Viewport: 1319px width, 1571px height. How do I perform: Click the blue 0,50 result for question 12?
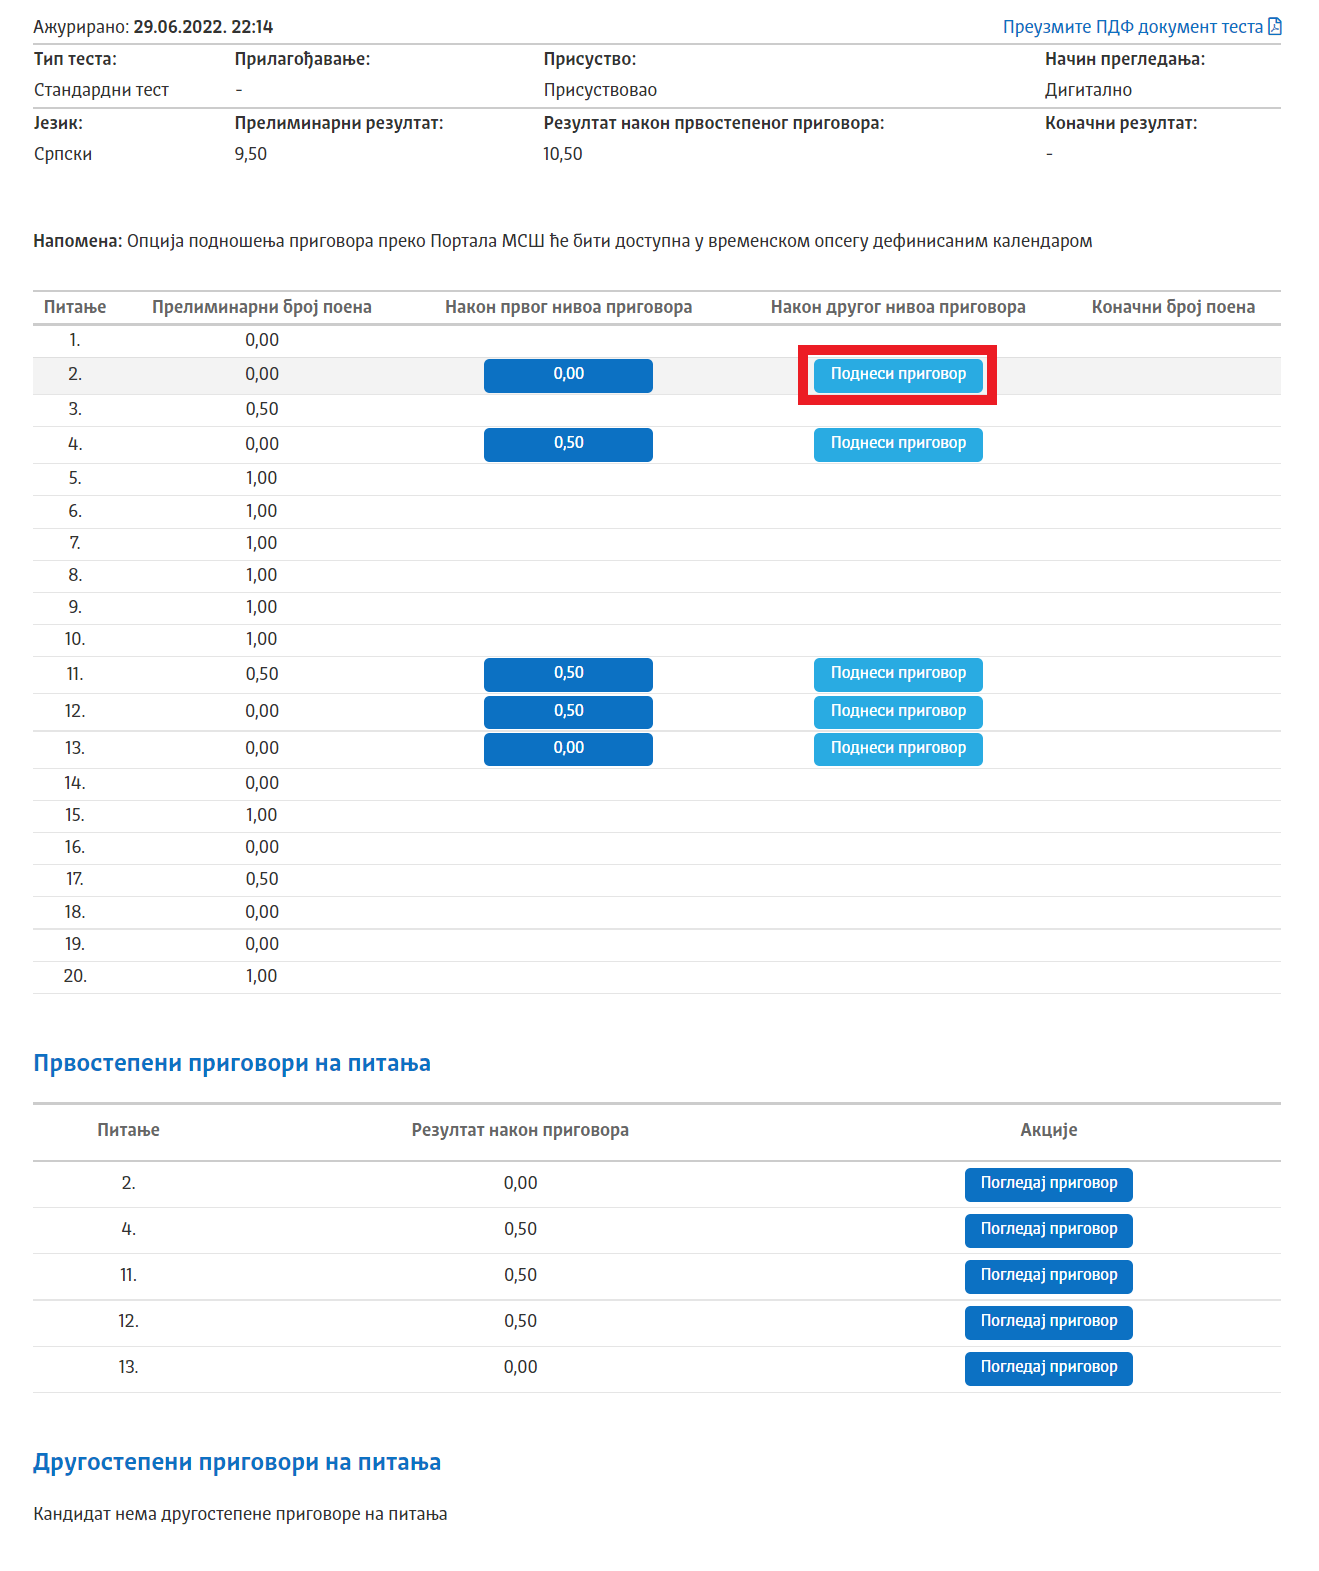(568, 712)
